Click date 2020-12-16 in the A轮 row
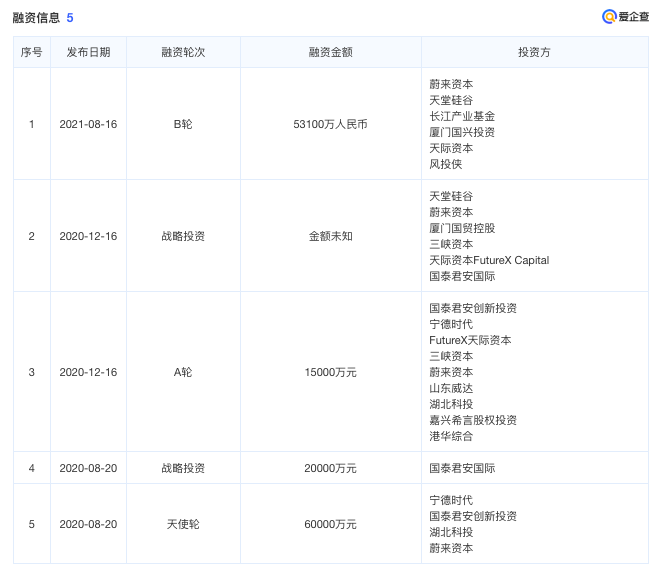The height and width of the screenshot is (568, 662). pyautogui.click(x=88, y=372)
